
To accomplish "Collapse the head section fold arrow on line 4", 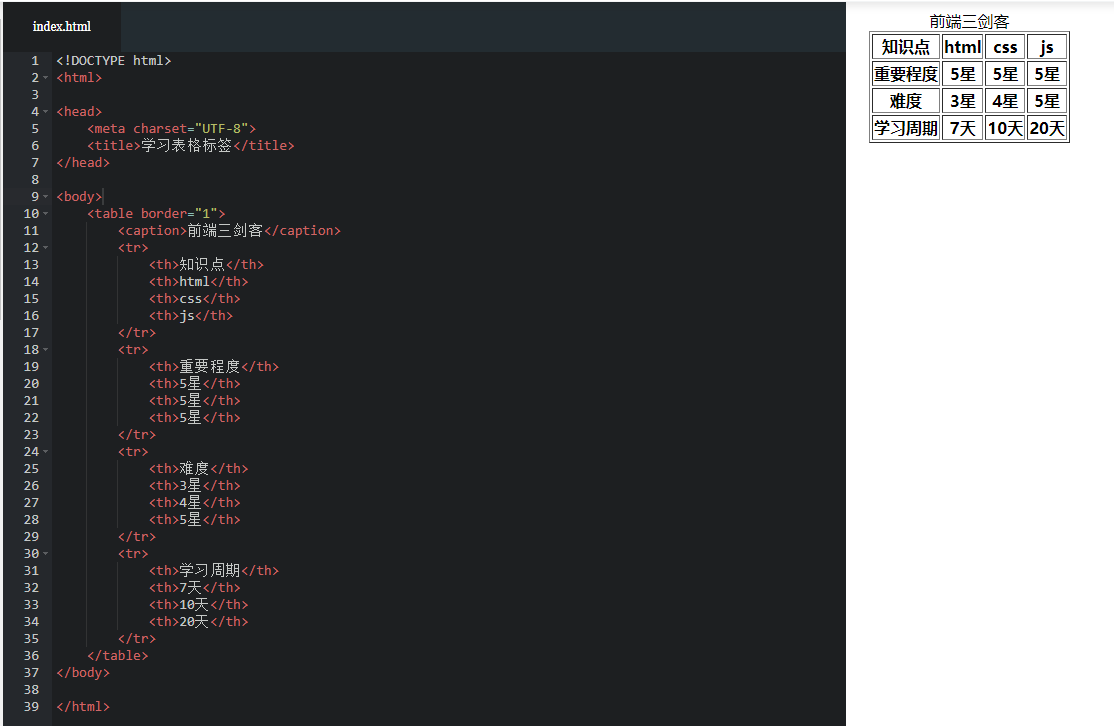I will tap(46, 112).
